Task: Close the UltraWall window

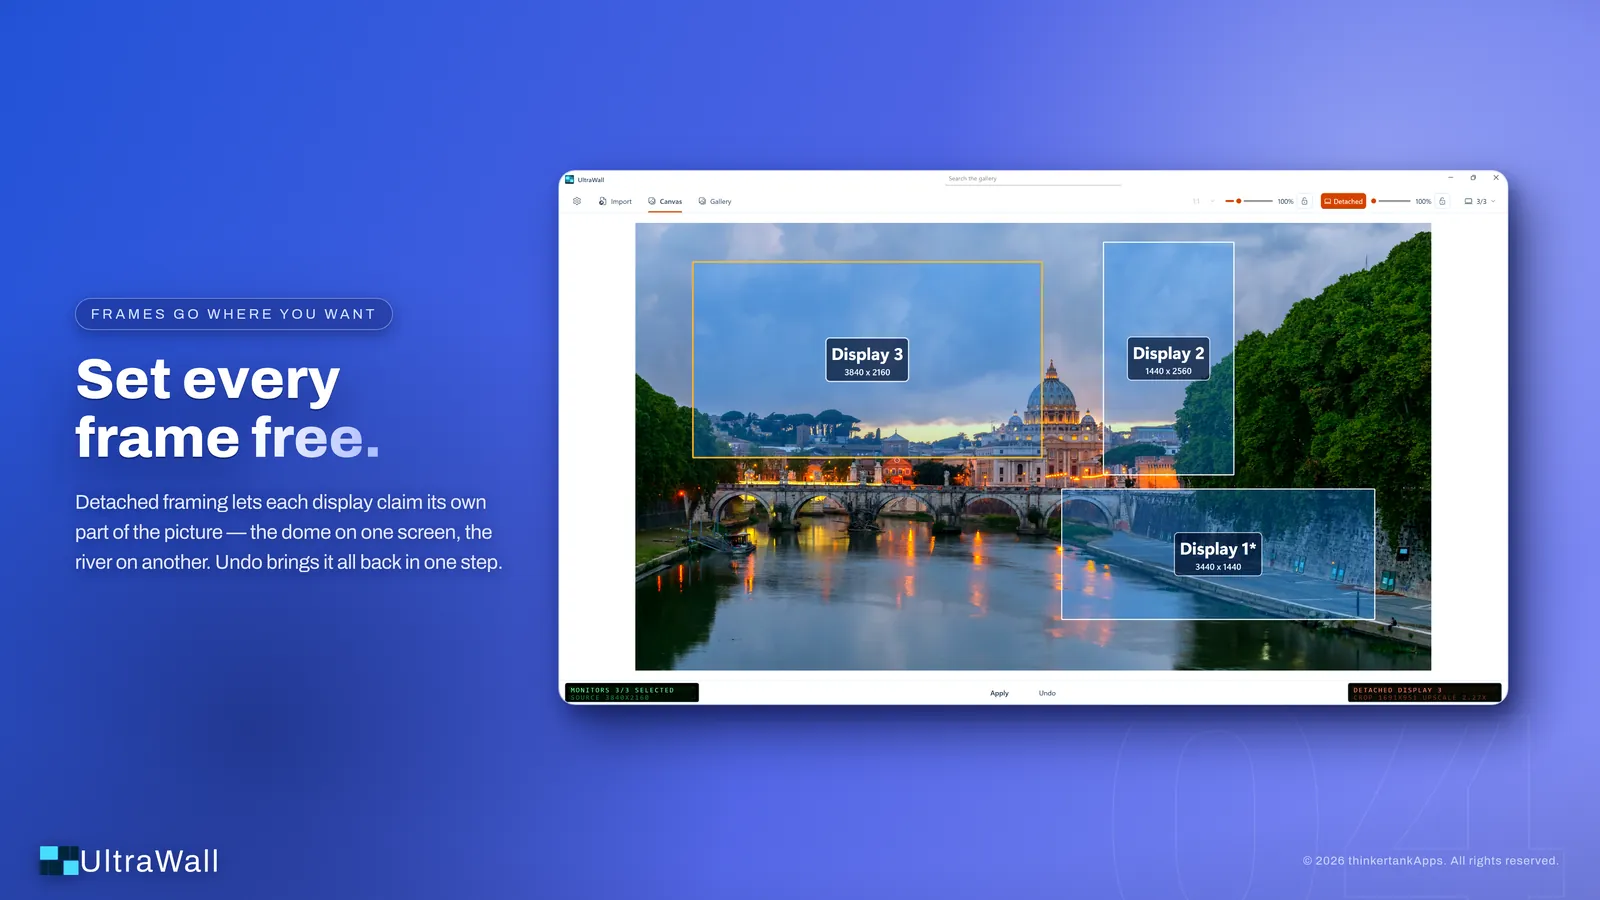Action: tap(1496, 178)
